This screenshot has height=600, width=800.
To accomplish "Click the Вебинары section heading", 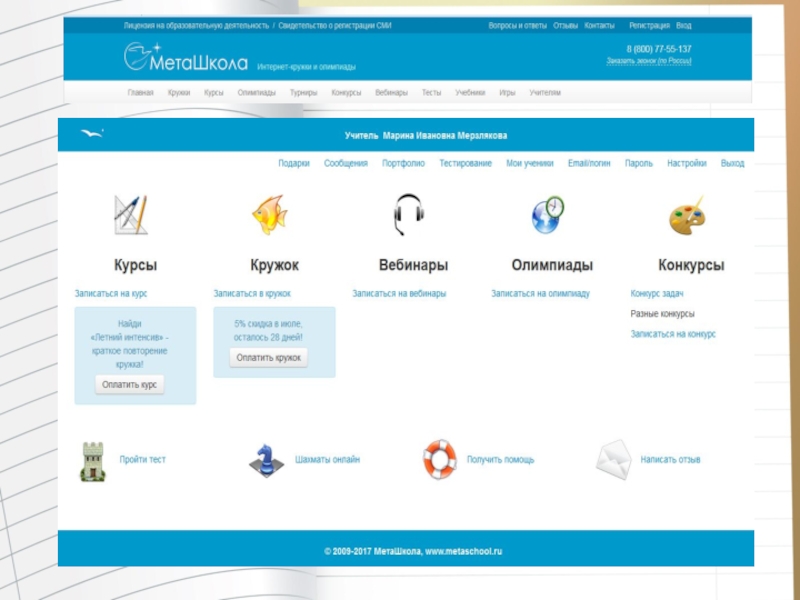I will click(x=413, y=265).
